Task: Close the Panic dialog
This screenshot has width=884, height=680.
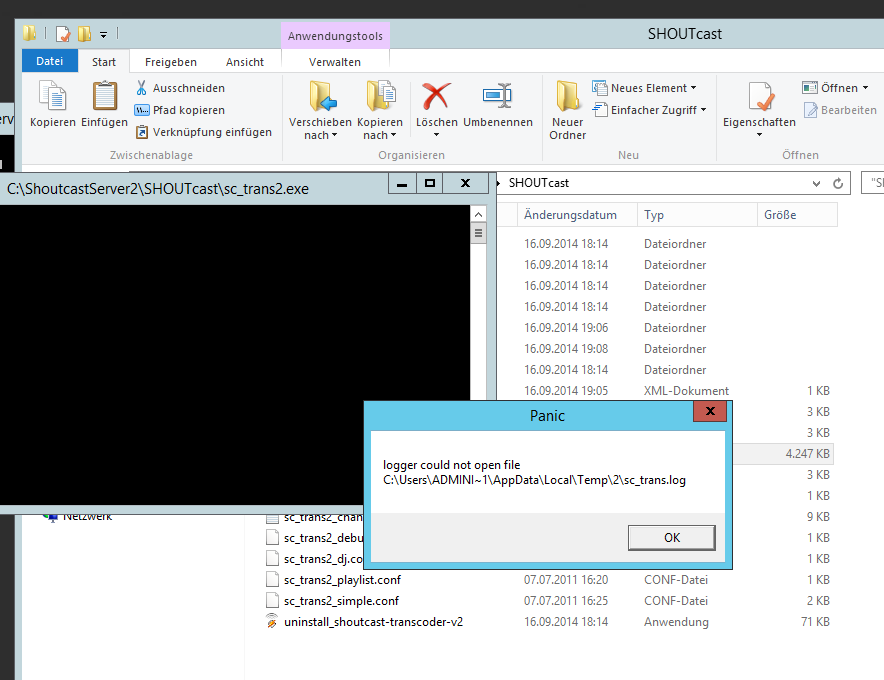Action: (x=710, y=411)
